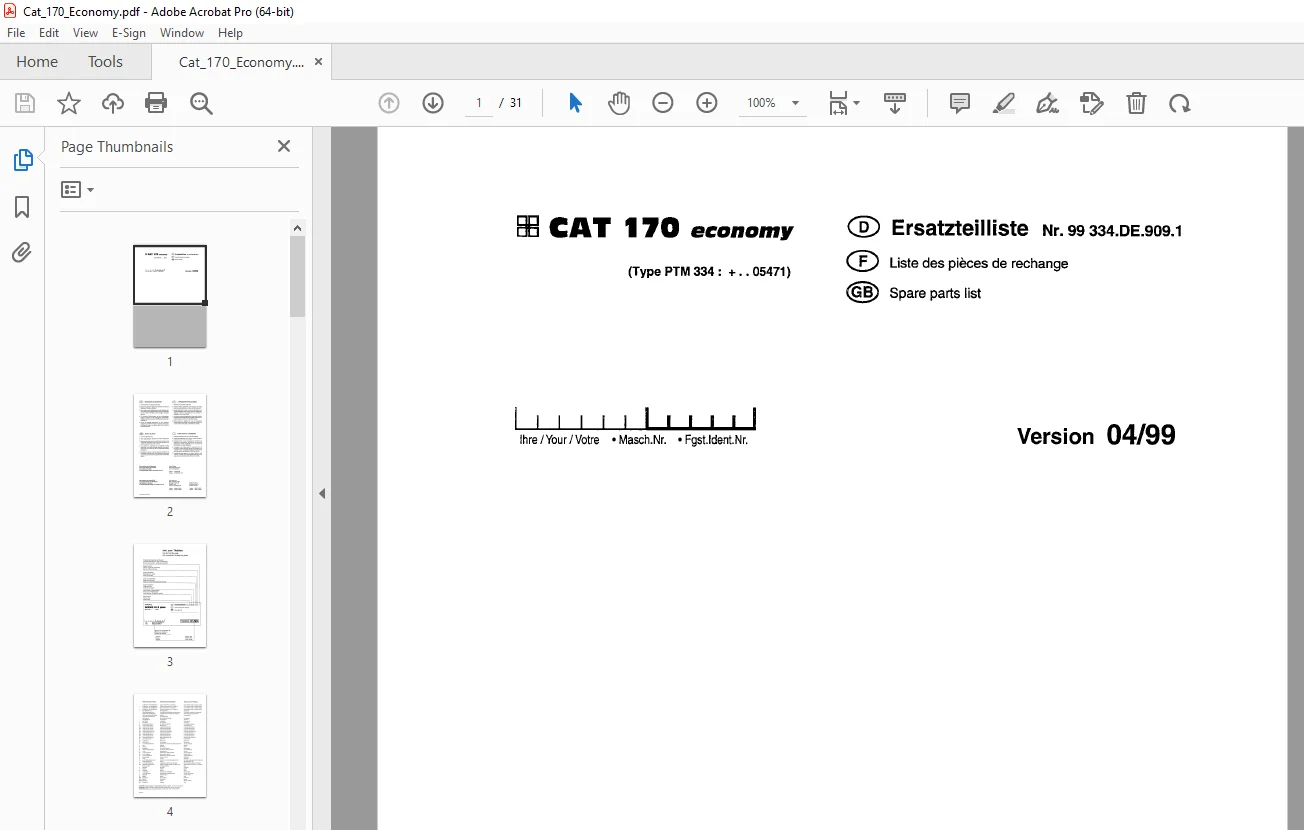Open the thumbnail options menu dropdown

(77, 189)
